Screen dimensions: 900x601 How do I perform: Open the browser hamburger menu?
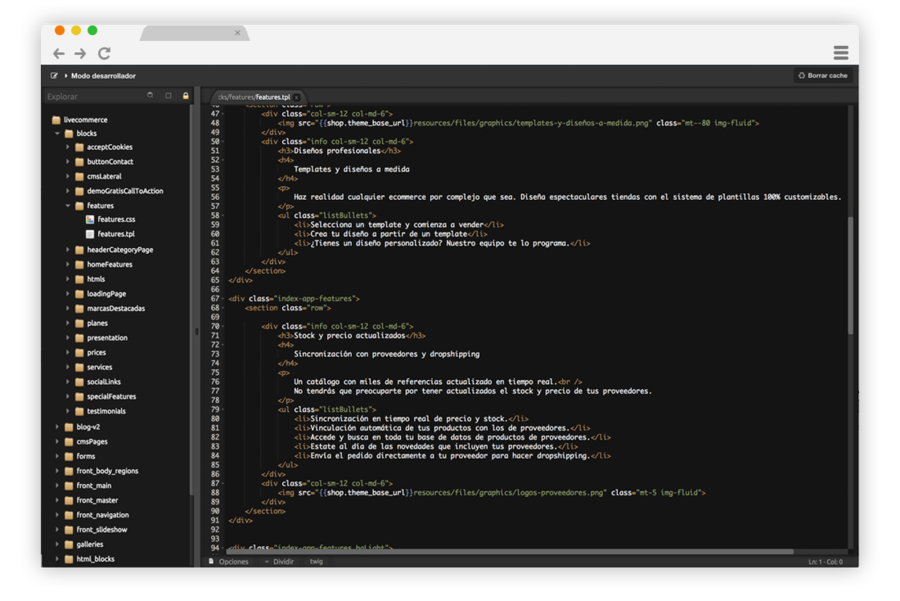click(841, 53)
